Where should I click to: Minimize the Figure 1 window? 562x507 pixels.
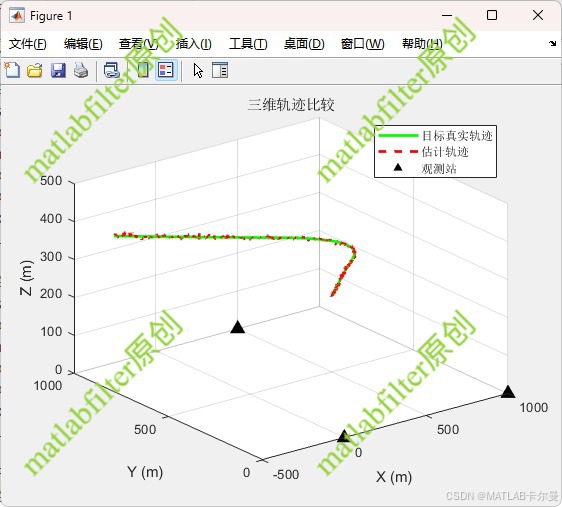(x=447, y=15)
